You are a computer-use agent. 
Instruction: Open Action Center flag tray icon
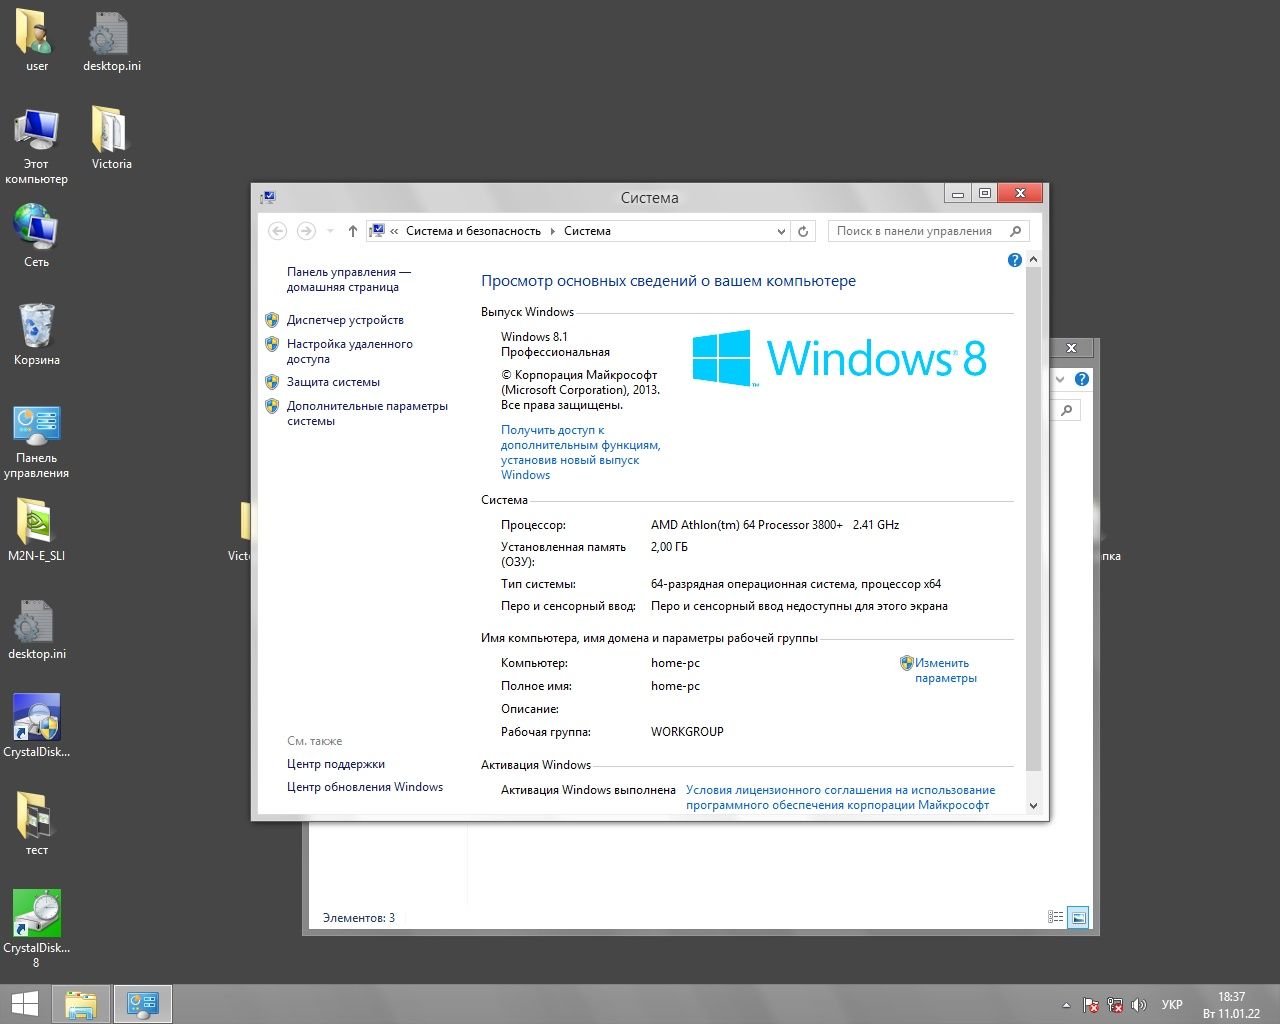[1091, 1005]
